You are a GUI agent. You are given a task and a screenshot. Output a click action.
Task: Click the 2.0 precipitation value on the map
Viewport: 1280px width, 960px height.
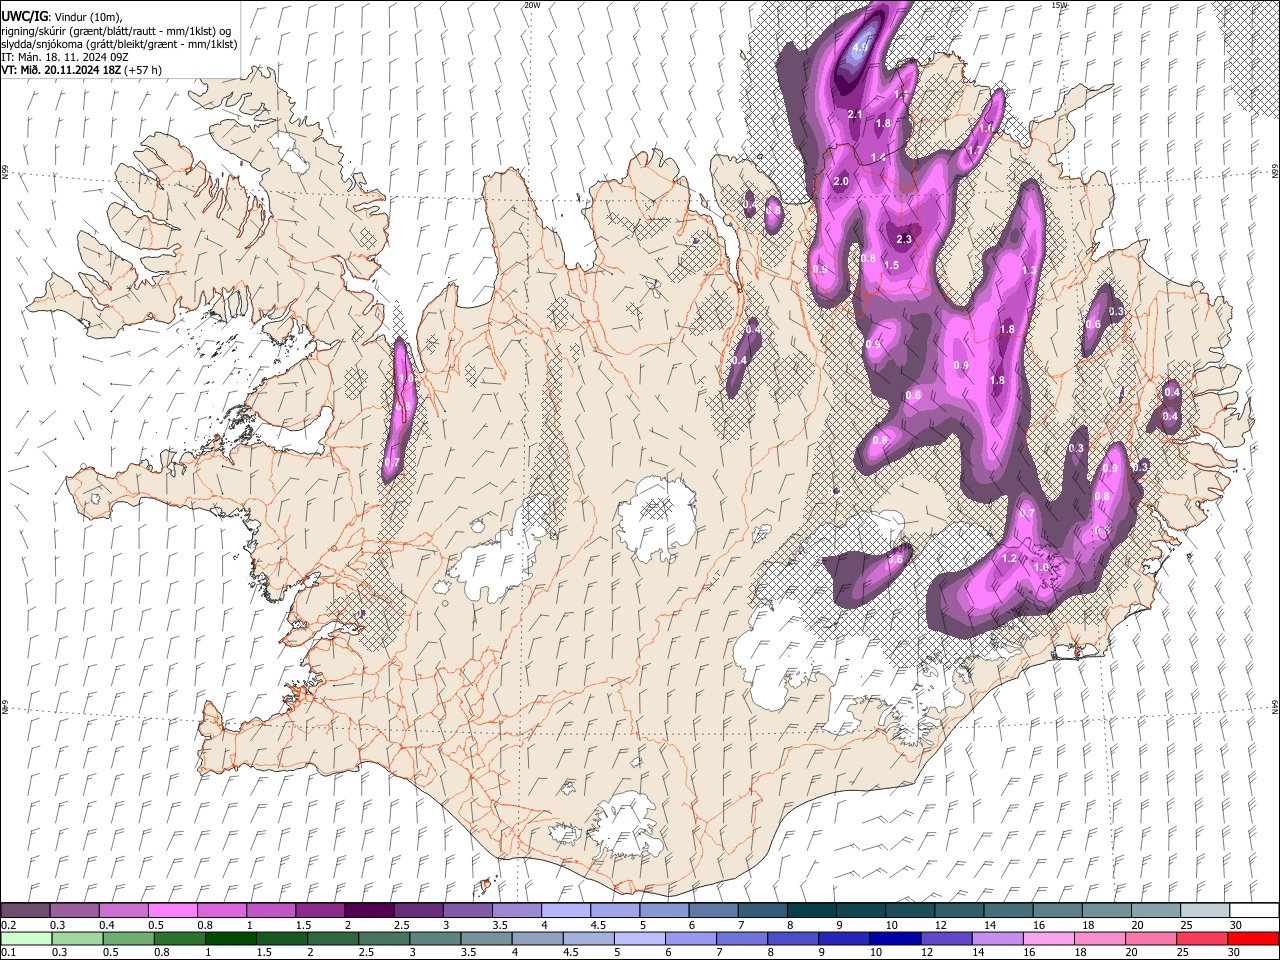[841, 182]
